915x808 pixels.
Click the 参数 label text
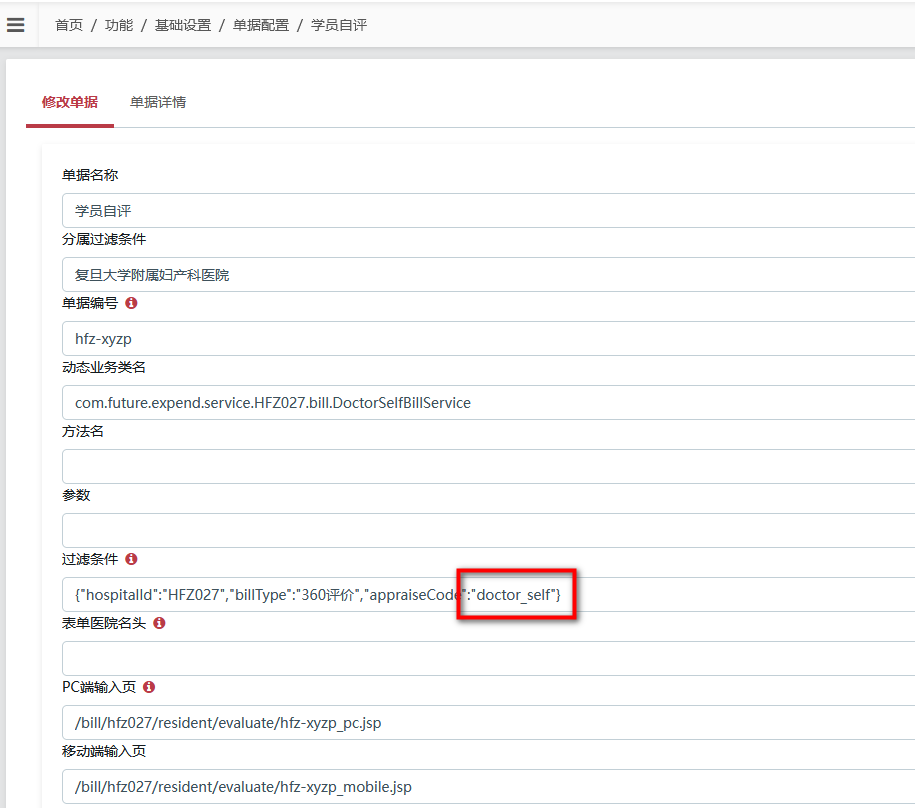tap(76, 495)
